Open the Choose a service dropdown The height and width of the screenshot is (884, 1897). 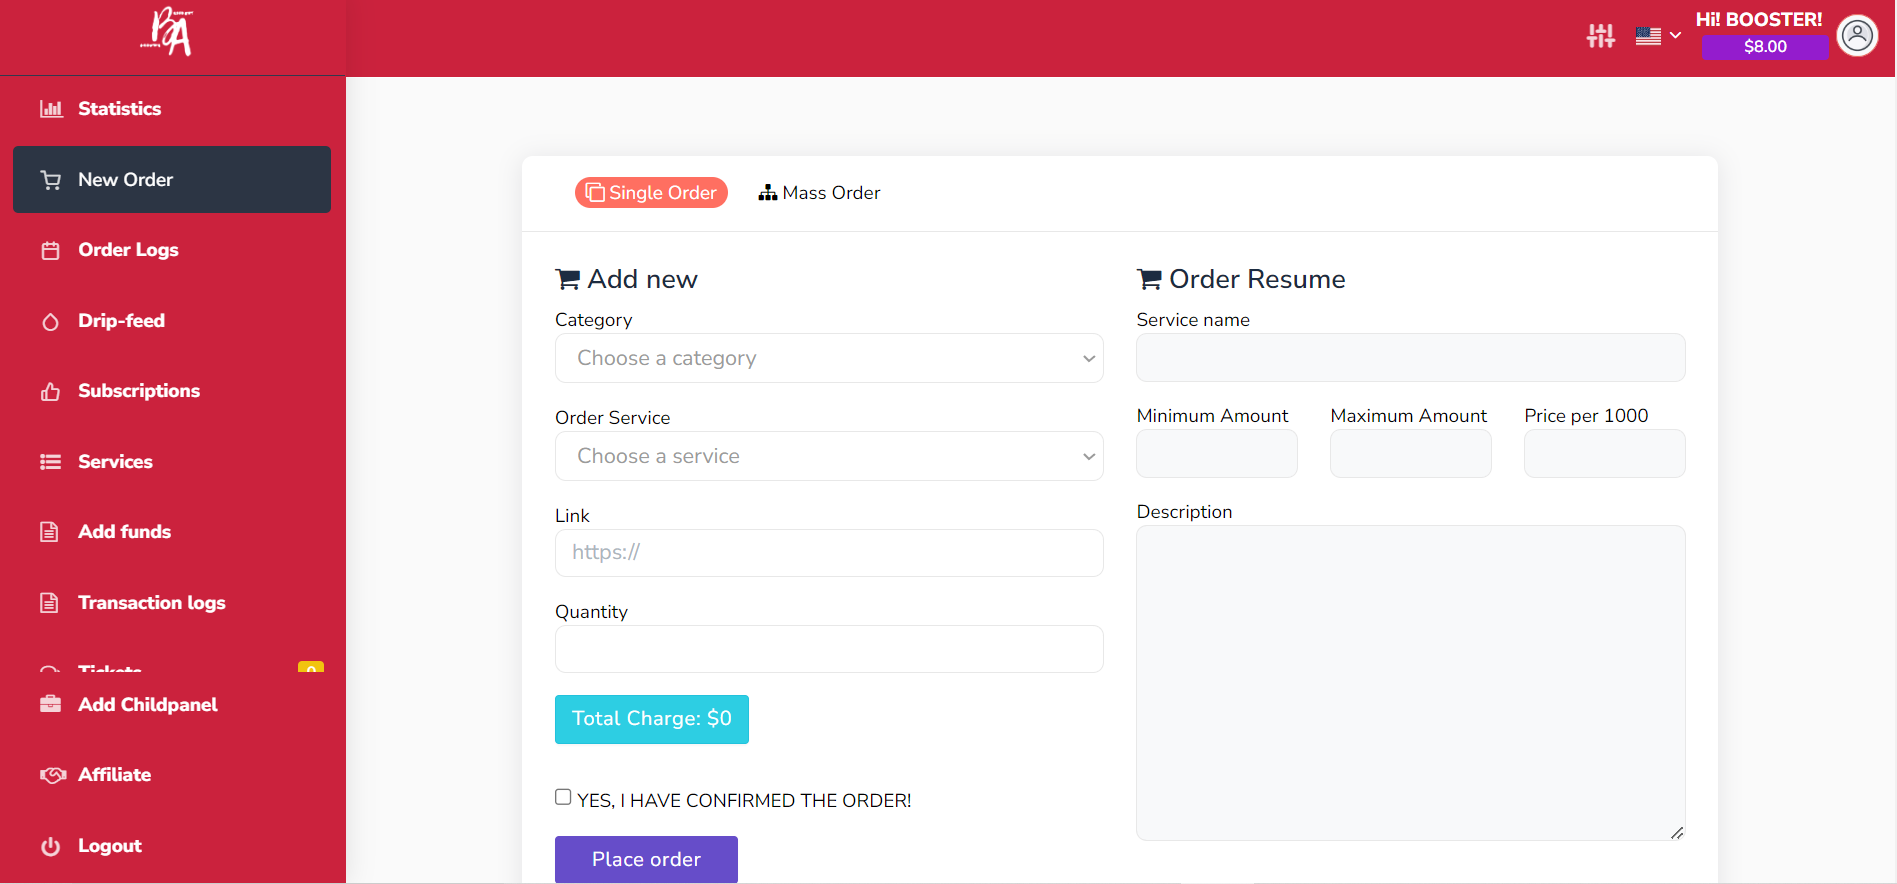coord(828,456)
